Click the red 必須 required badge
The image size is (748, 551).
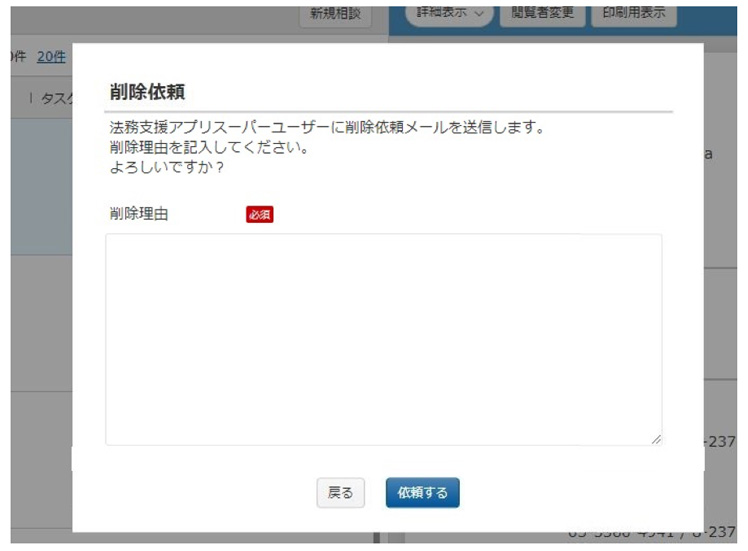point(259,214)
